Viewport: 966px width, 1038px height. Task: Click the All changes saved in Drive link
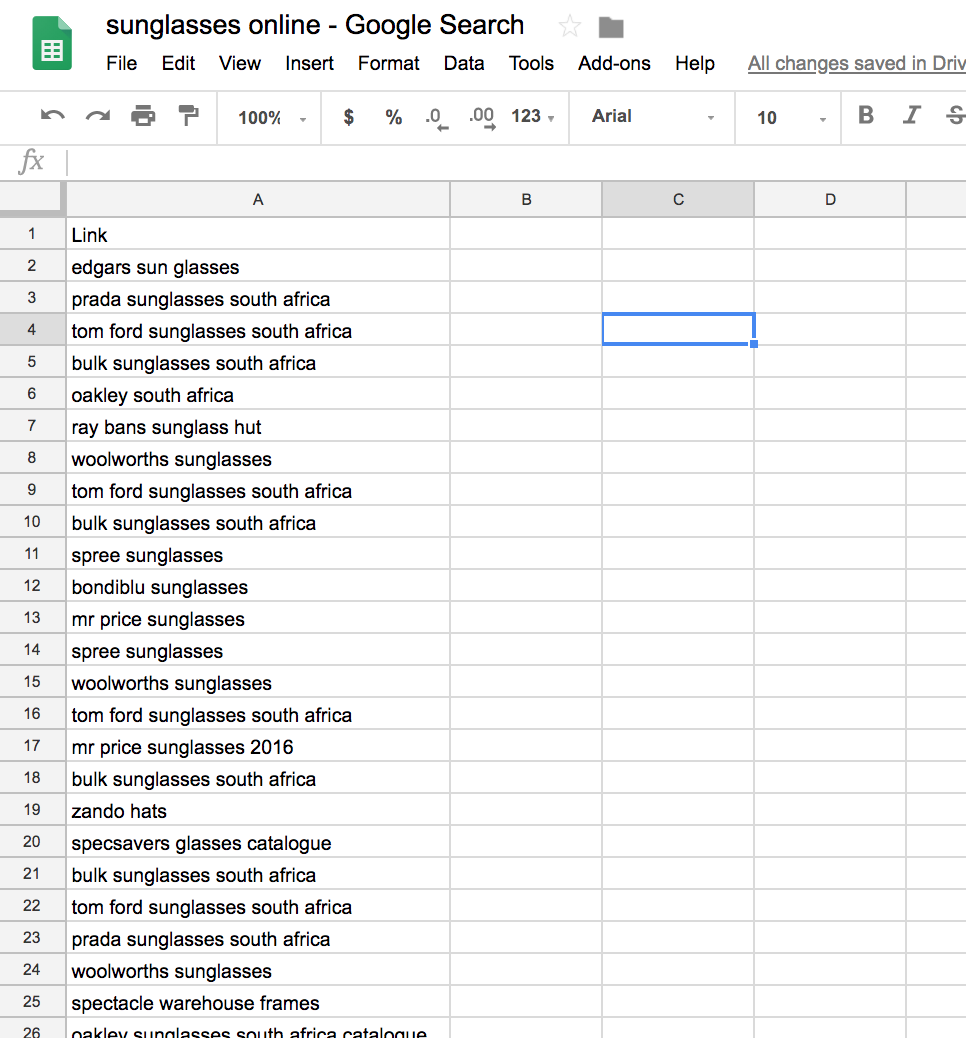tap(857, 64)
